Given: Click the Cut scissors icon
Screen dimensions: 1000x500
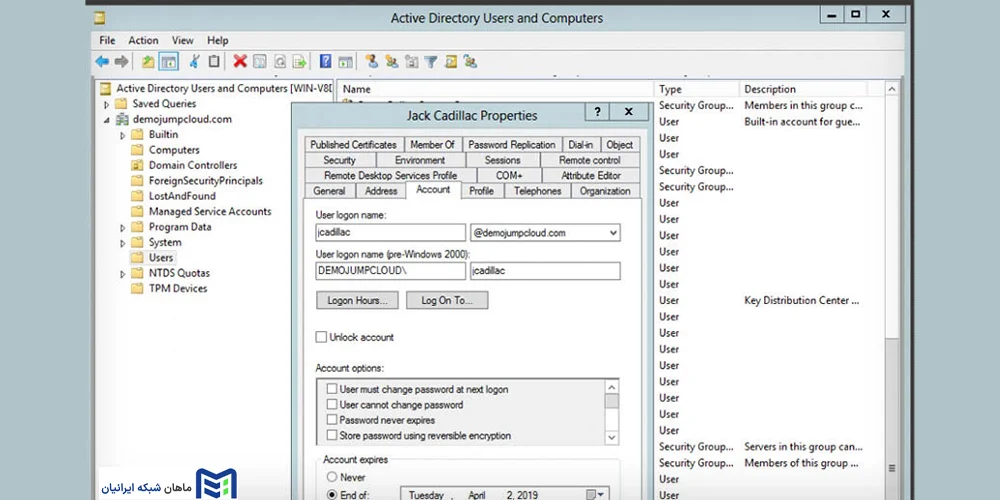Looking at the screenshot, I should (x=195, y=61).
